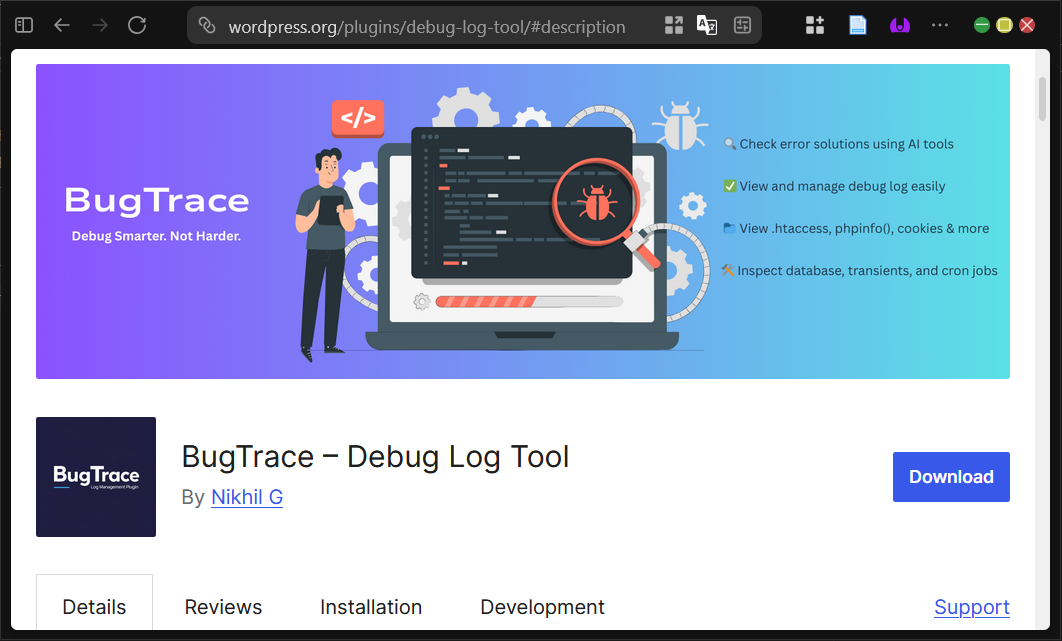
Task: Click 'Check error solutions using AI tools' text
Action: click(846, 144)
